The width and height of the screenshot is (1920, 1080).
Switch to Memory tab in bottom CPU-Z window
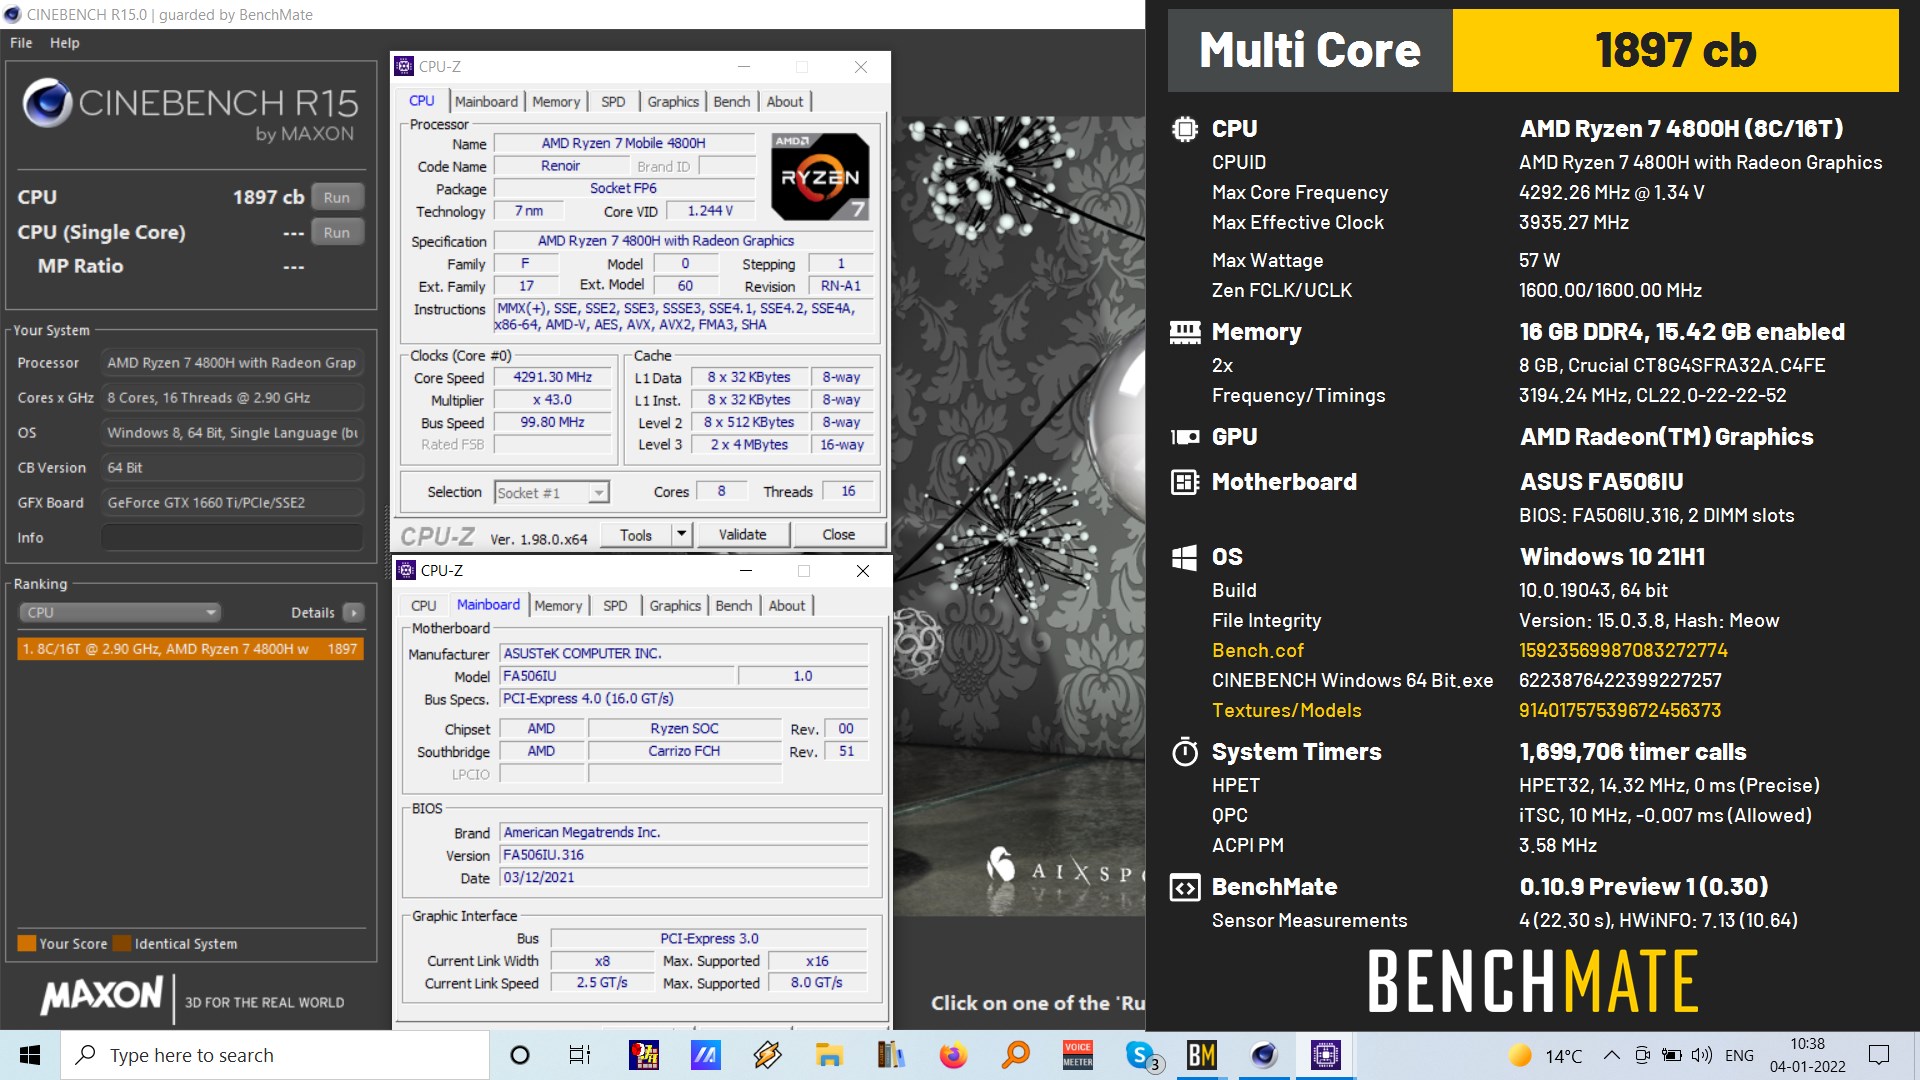(x=558, y=605)
